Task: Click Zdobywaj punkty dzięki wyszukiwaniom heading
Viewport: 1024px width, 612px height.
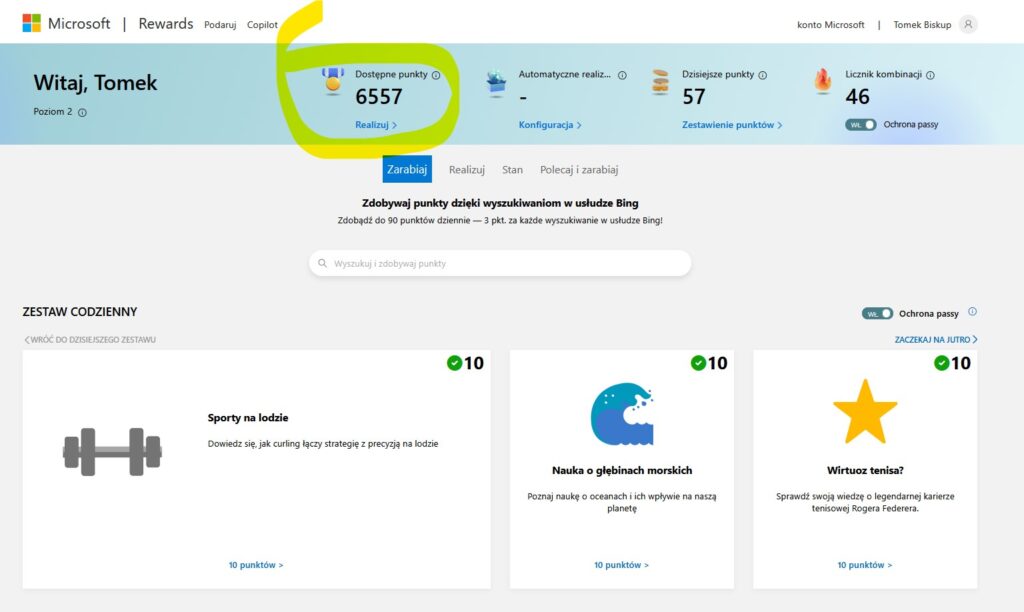Action: tap(500, 203)
